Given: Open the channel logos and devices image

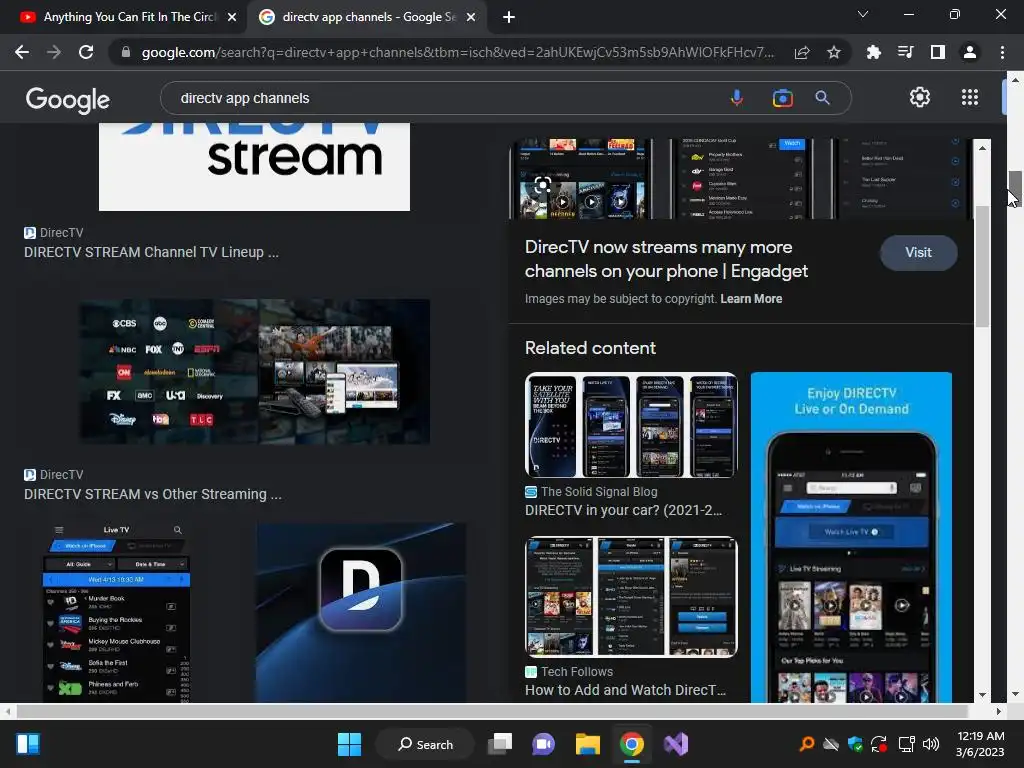Looking at the screenshot, I should [254, 372].
